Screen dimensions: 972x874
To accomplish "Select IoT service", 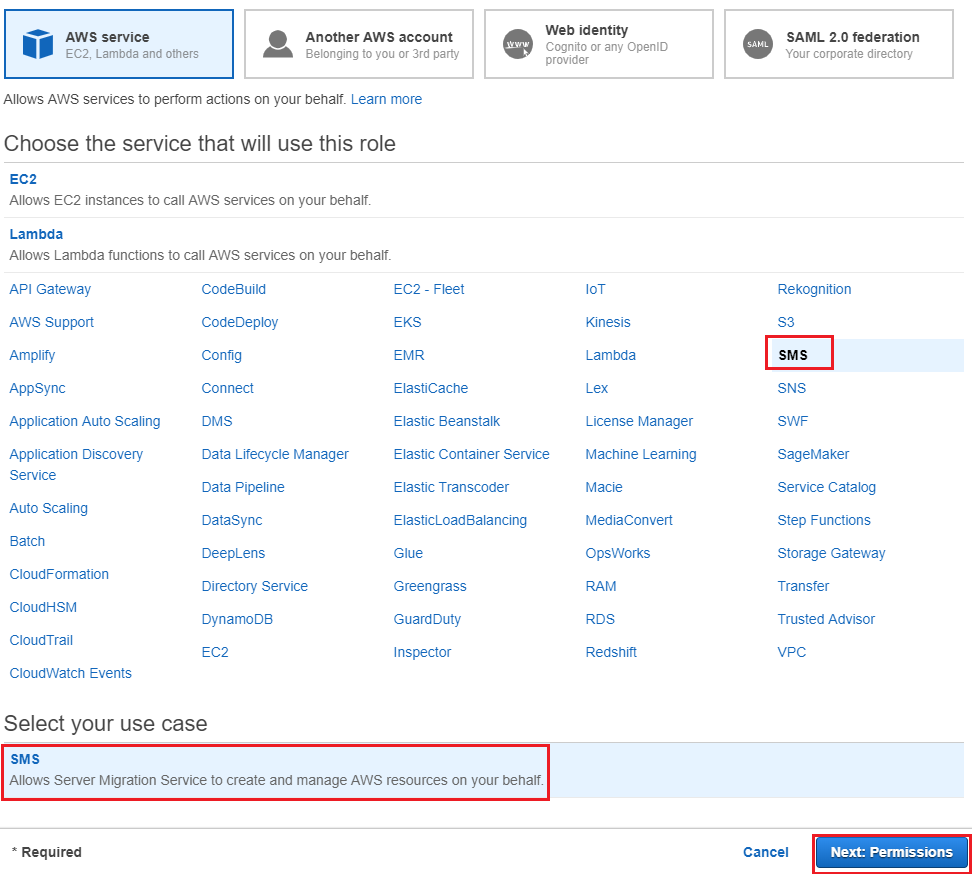I will (x=596, y=289).
